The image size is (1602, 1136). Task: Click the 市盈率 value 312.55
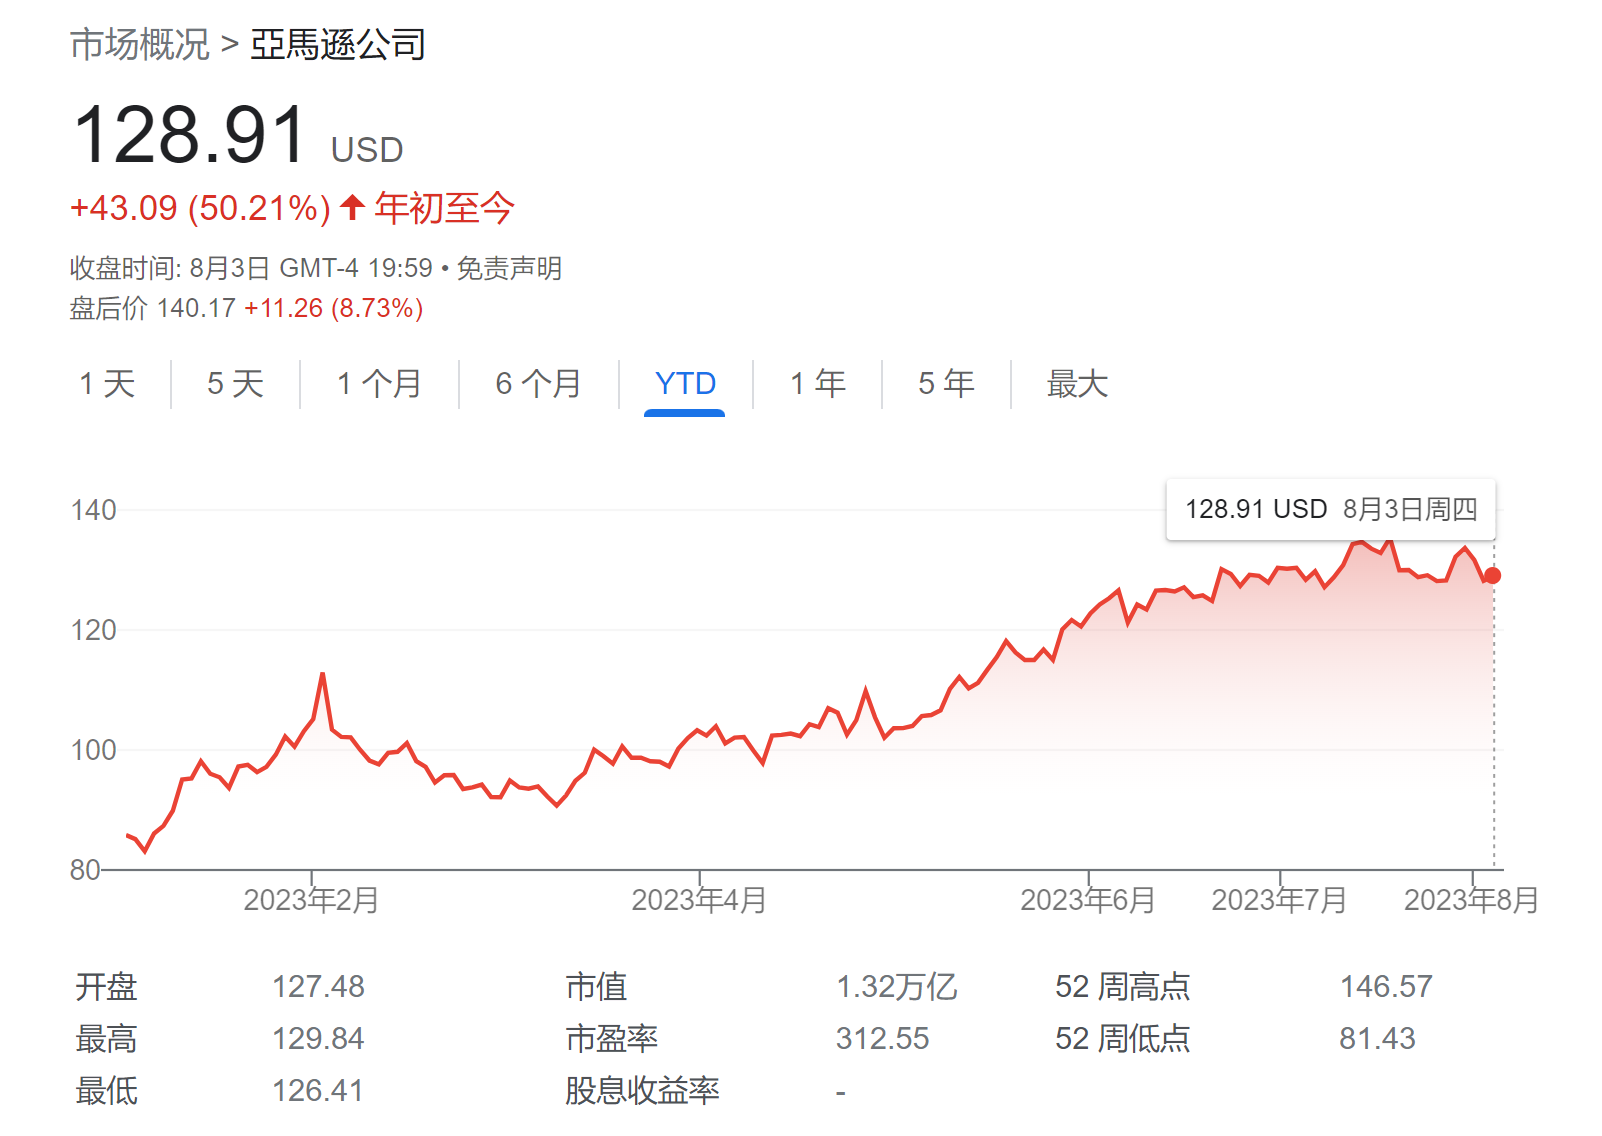click(x=882, y=1039)
